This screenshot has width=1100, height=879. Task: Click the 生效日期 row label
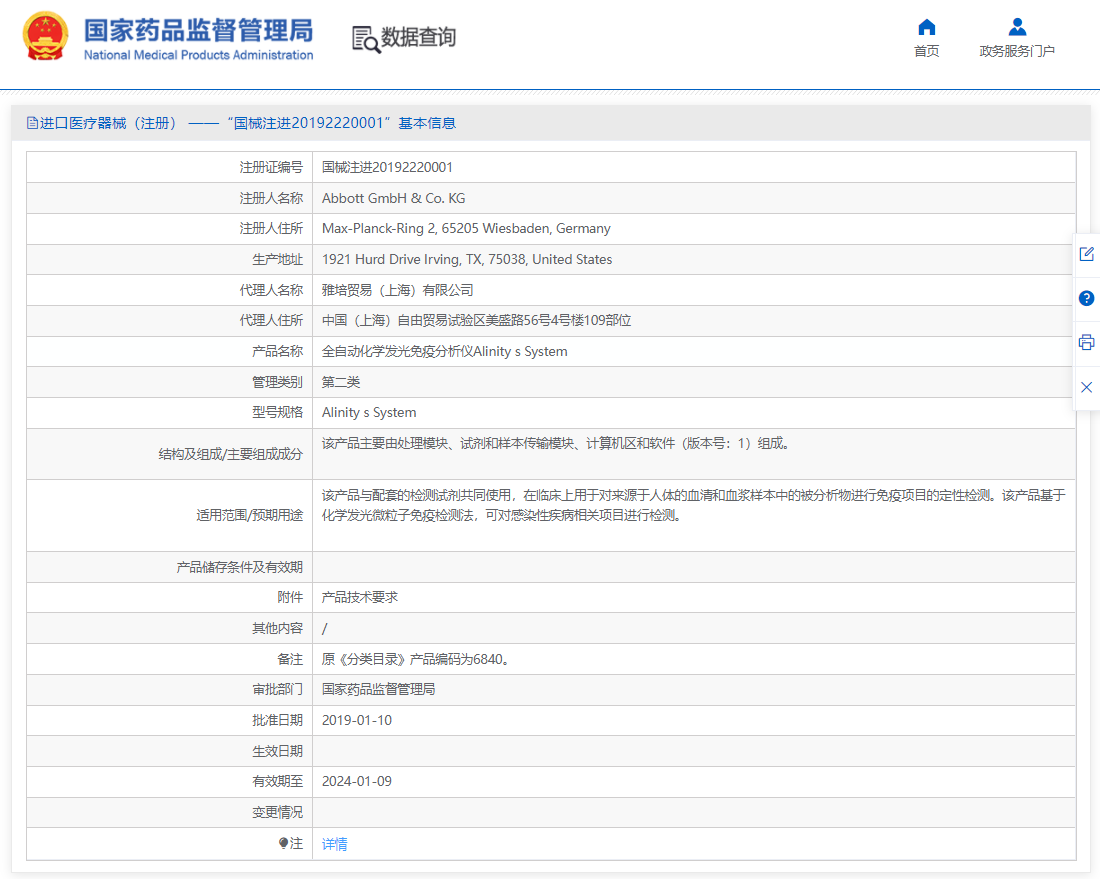(278, 751)
